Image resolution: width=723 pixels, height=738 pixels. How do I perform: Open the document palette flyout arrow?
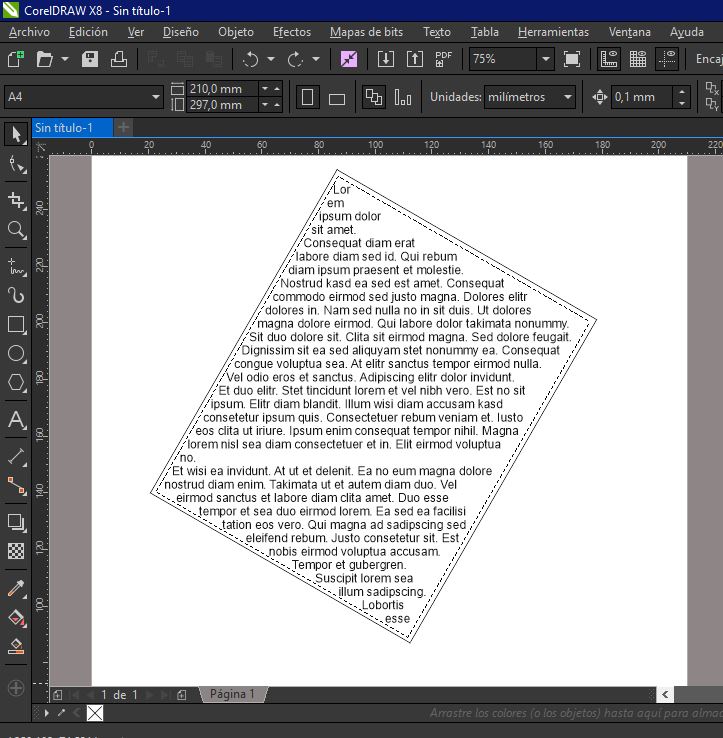(x=47, y=713)
